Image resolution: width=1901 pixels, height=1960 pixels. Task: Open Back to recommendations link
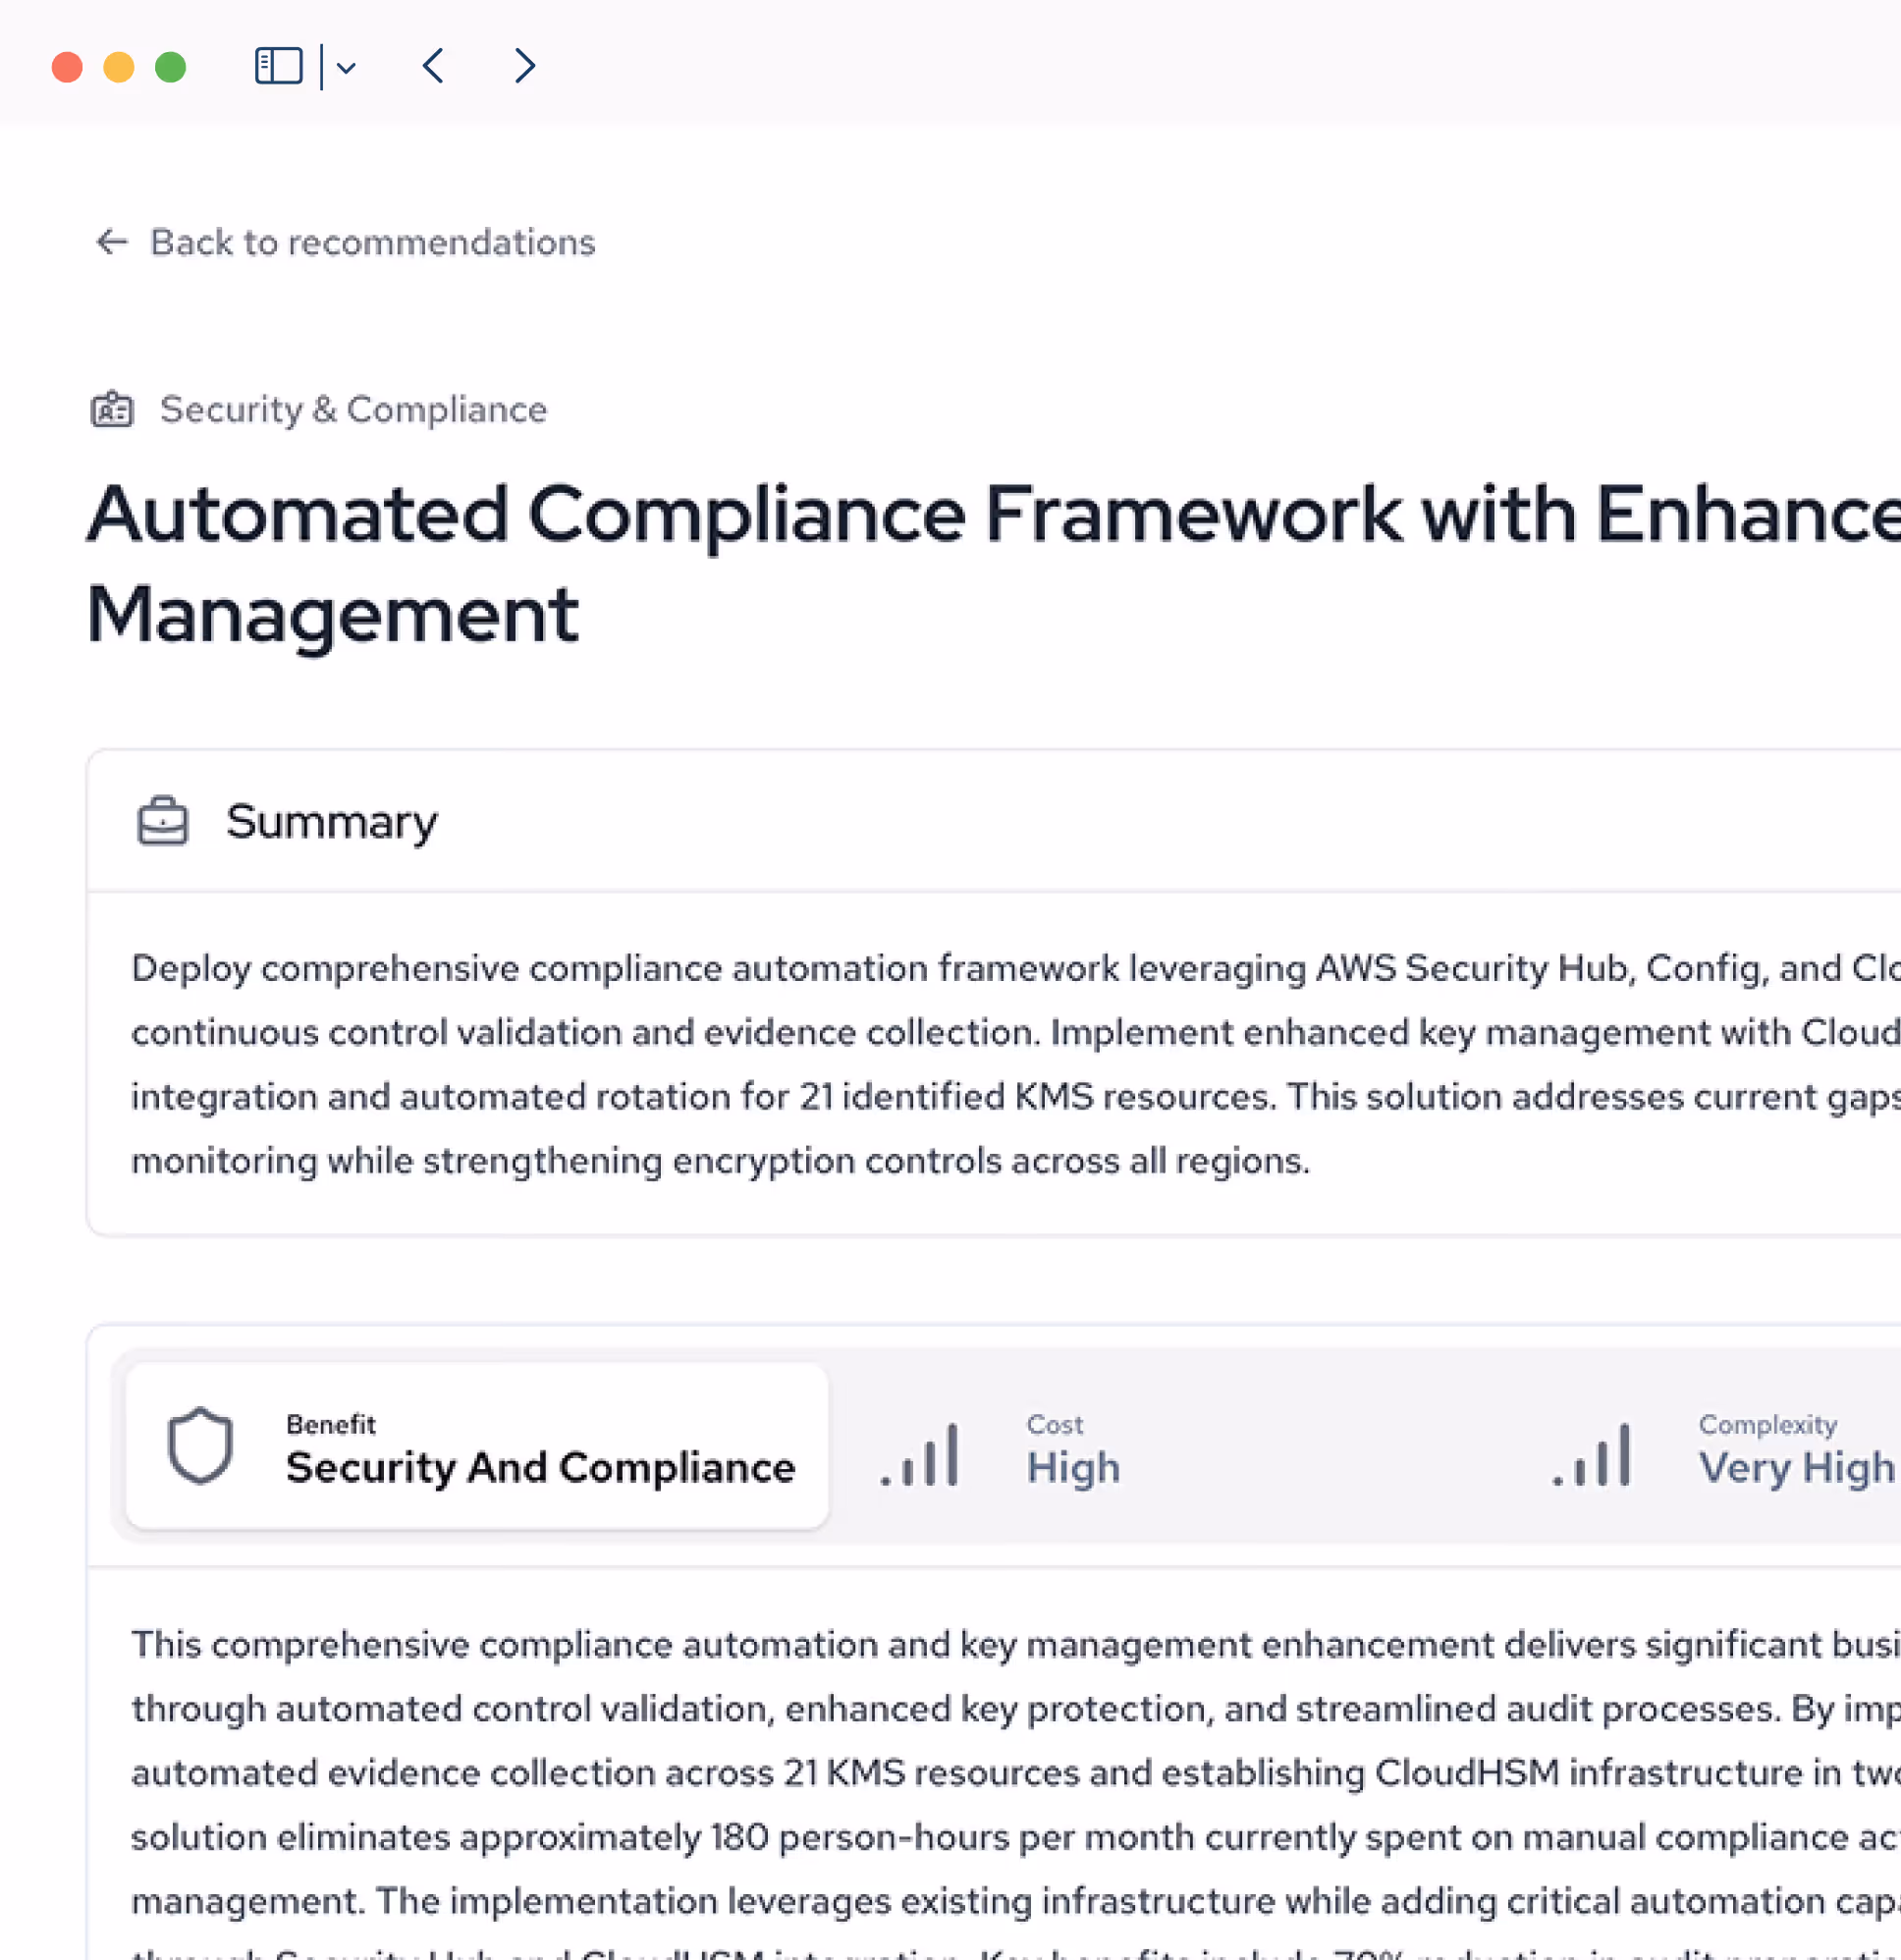[x=372, y=242]
